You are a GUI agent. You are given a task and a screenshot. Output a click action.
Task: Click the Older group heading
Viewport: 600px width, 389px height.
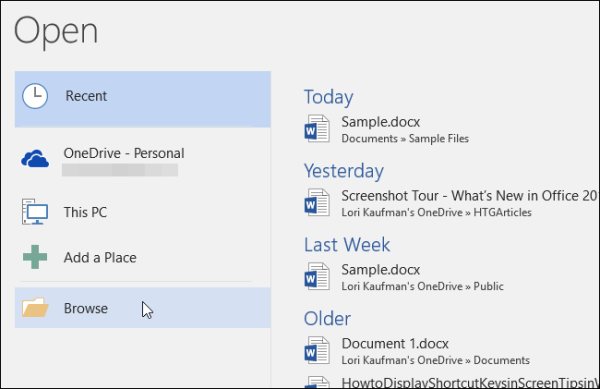coord(327,318)
